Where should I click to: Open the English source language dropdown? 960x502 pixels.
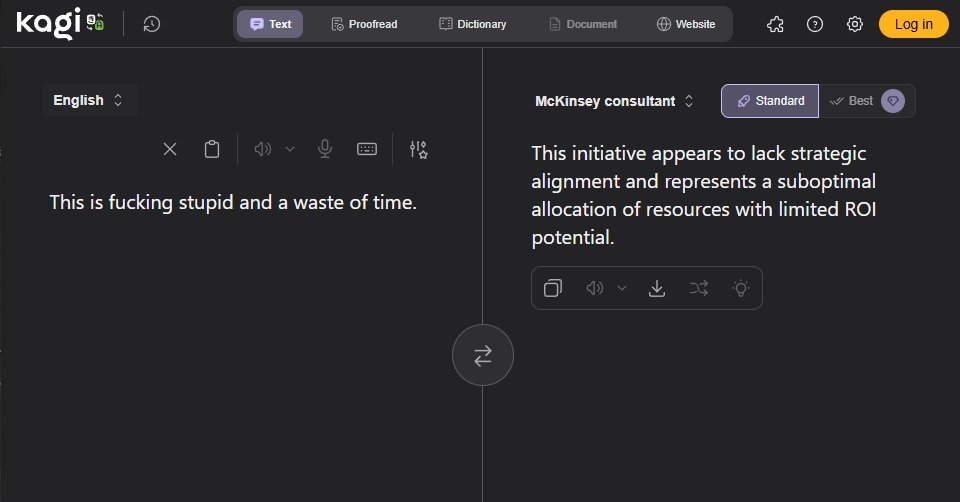click(89, 100)
